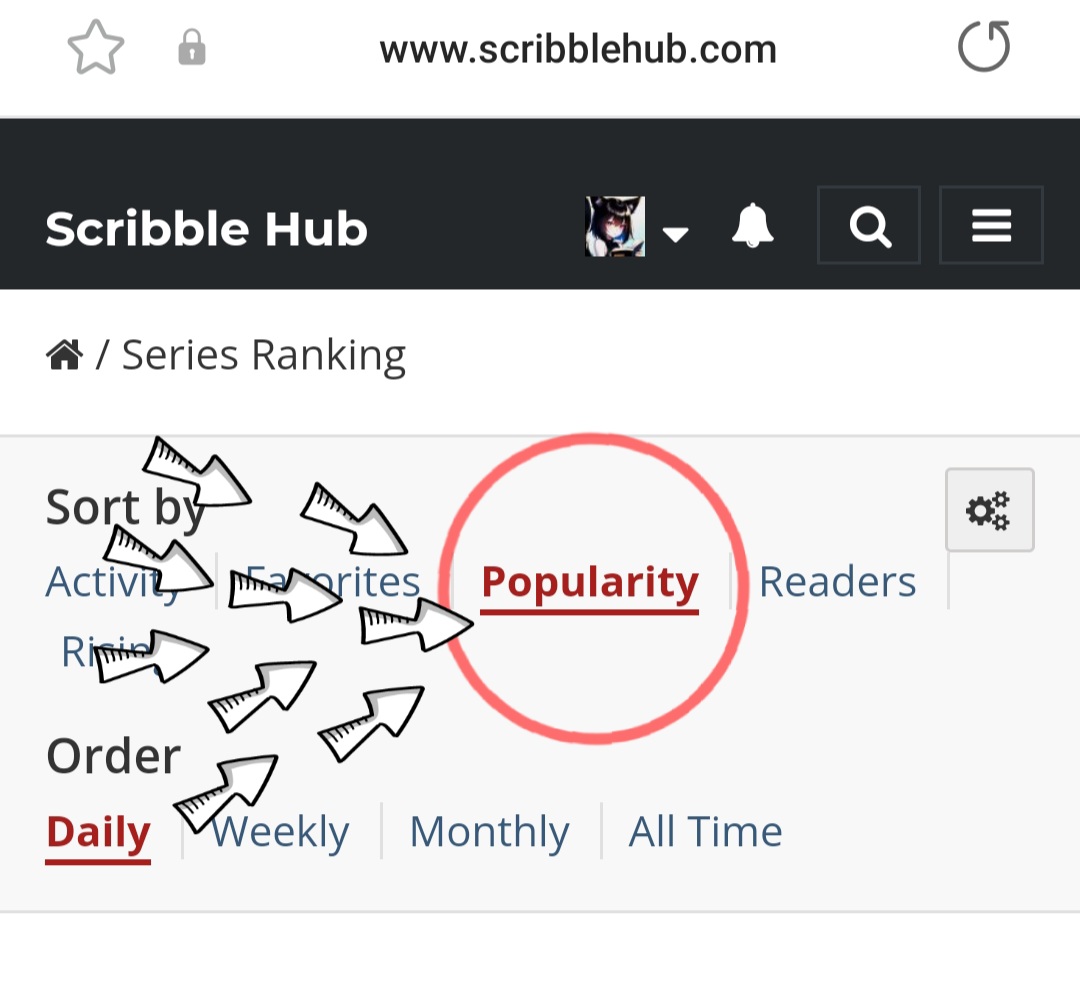1080x996 pixels.
Task: Select the Popularity sort option
Action: [589, 582]
